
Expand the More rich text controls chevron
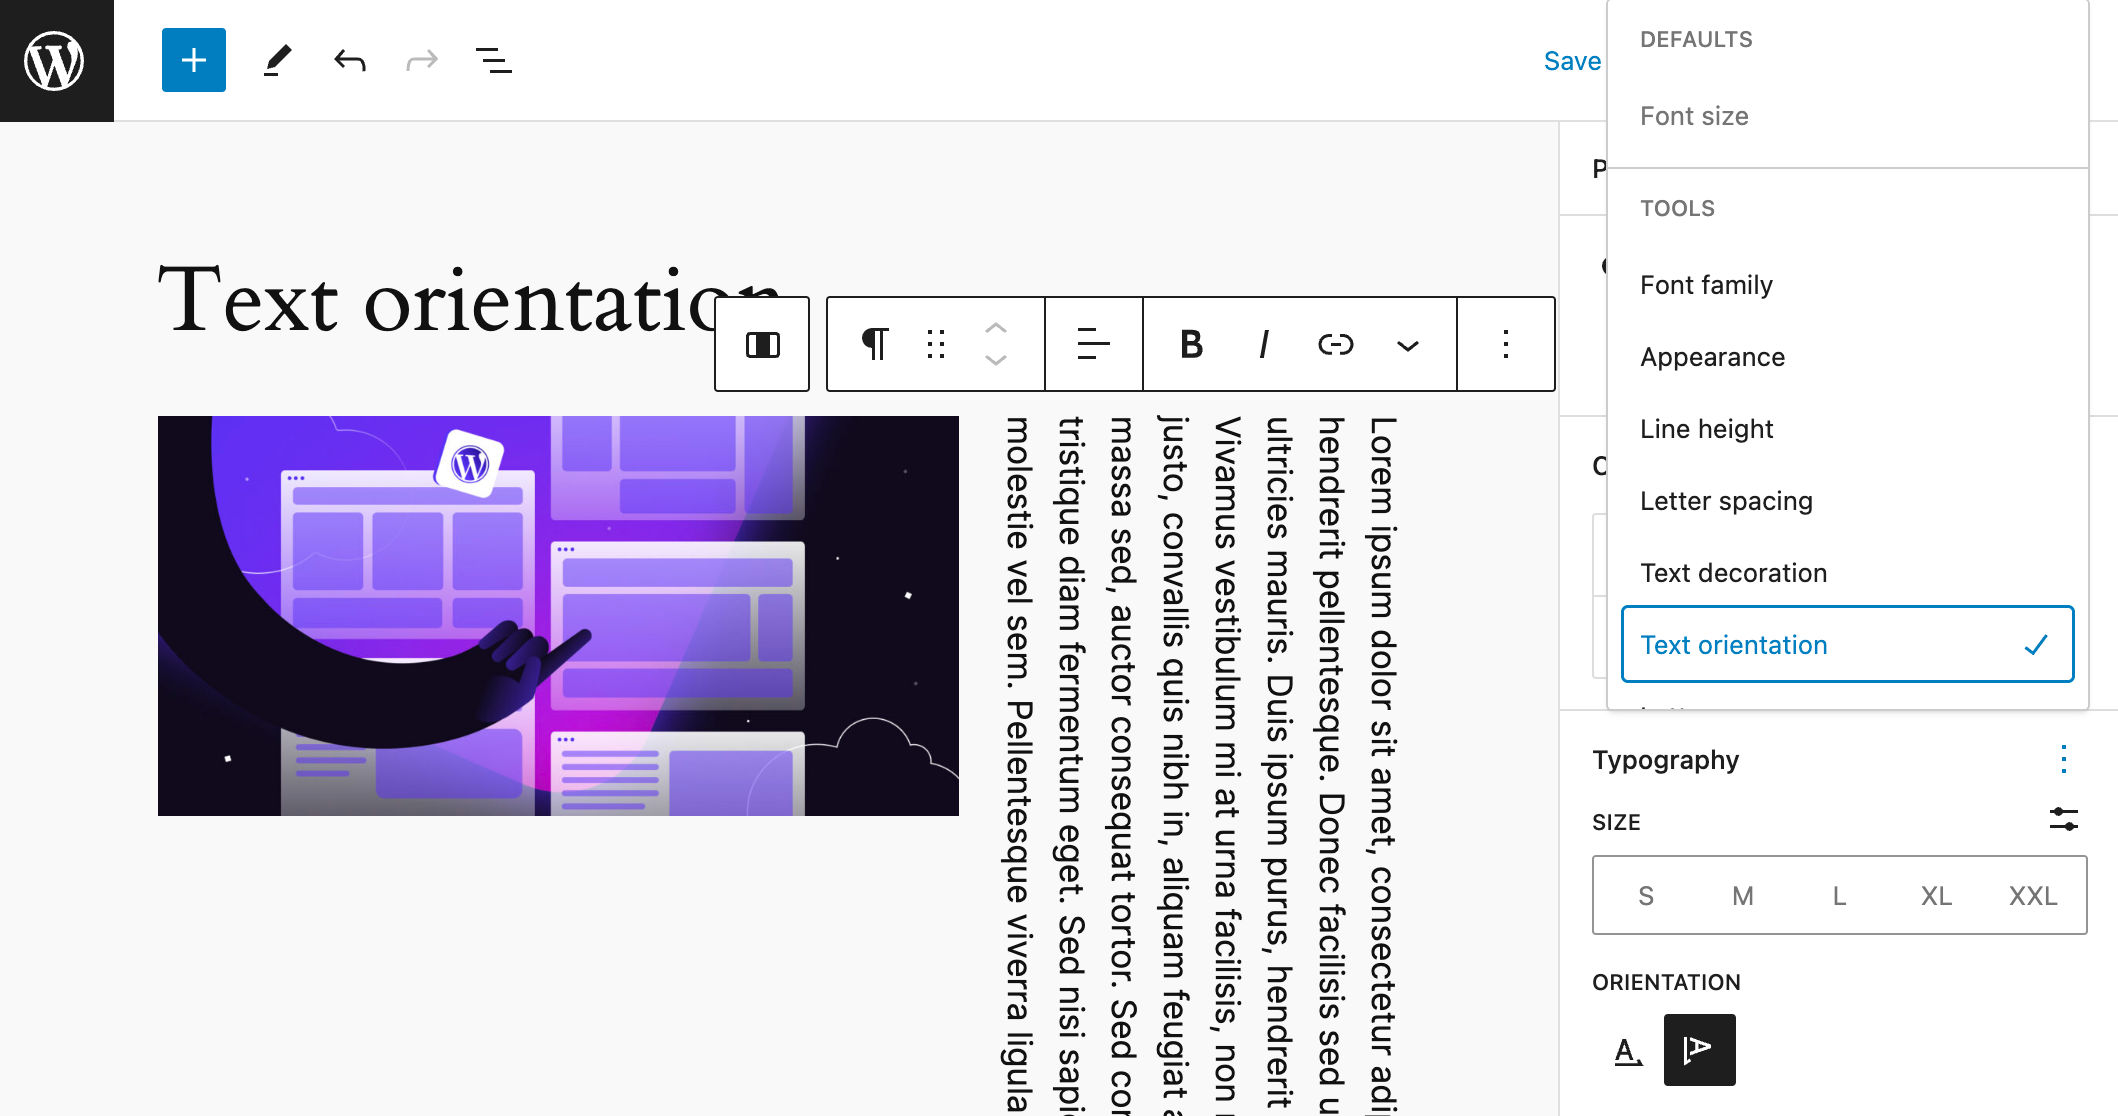(x=1407, y=345)
